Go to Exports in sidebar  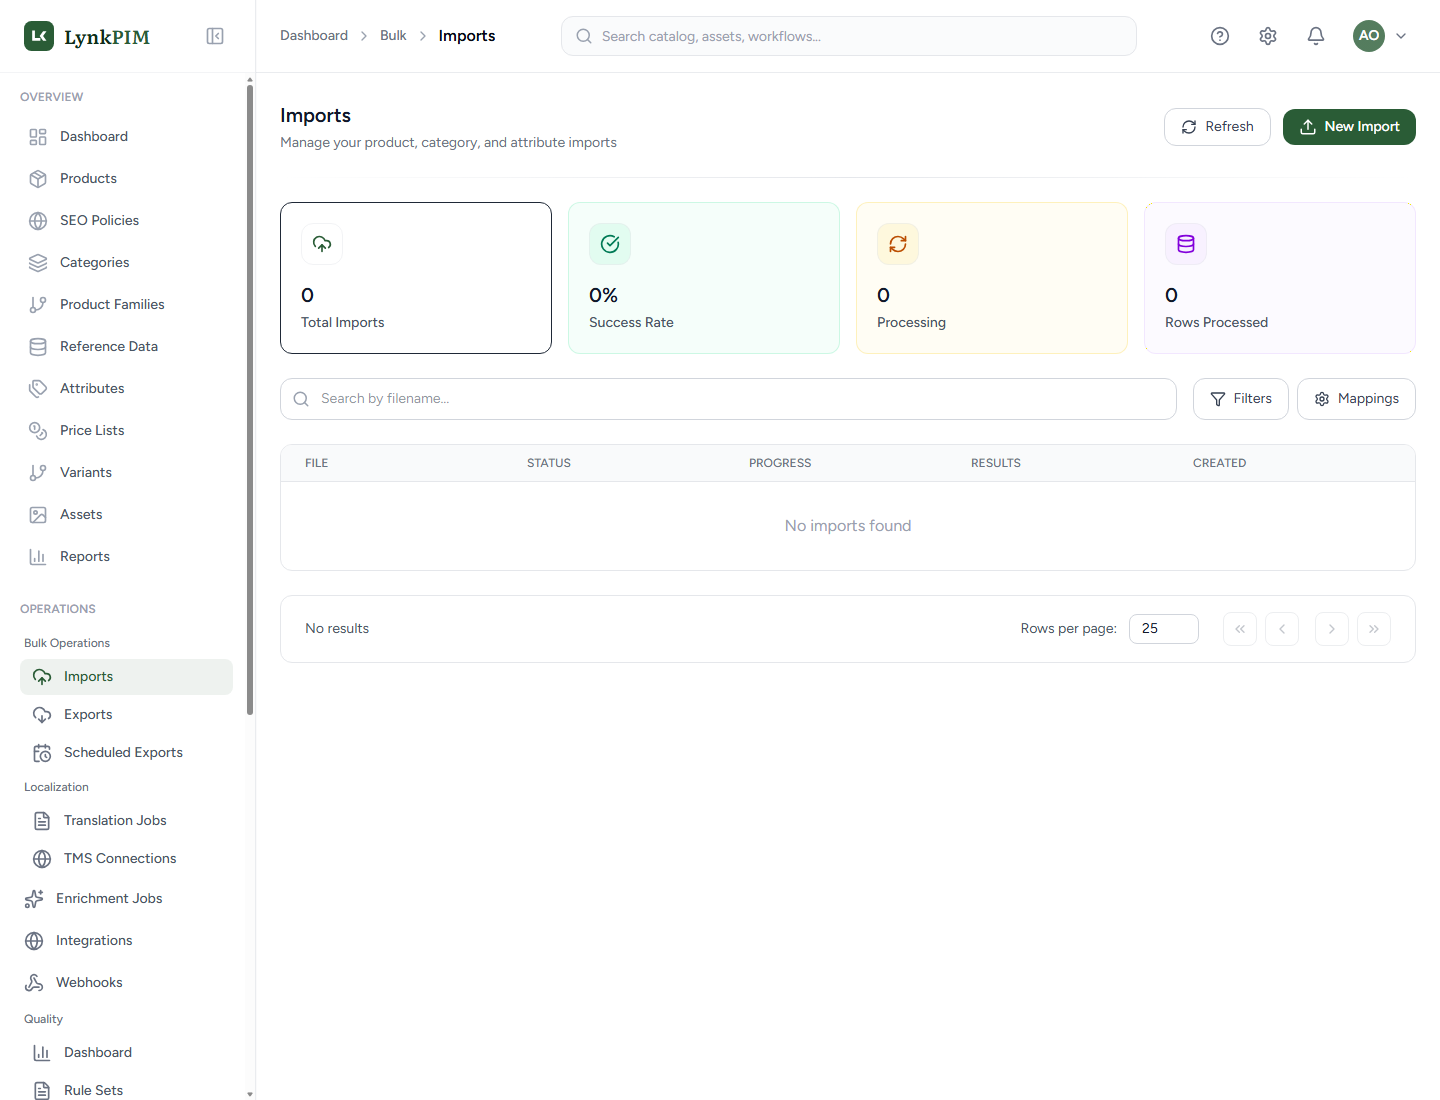pos(126,715)
